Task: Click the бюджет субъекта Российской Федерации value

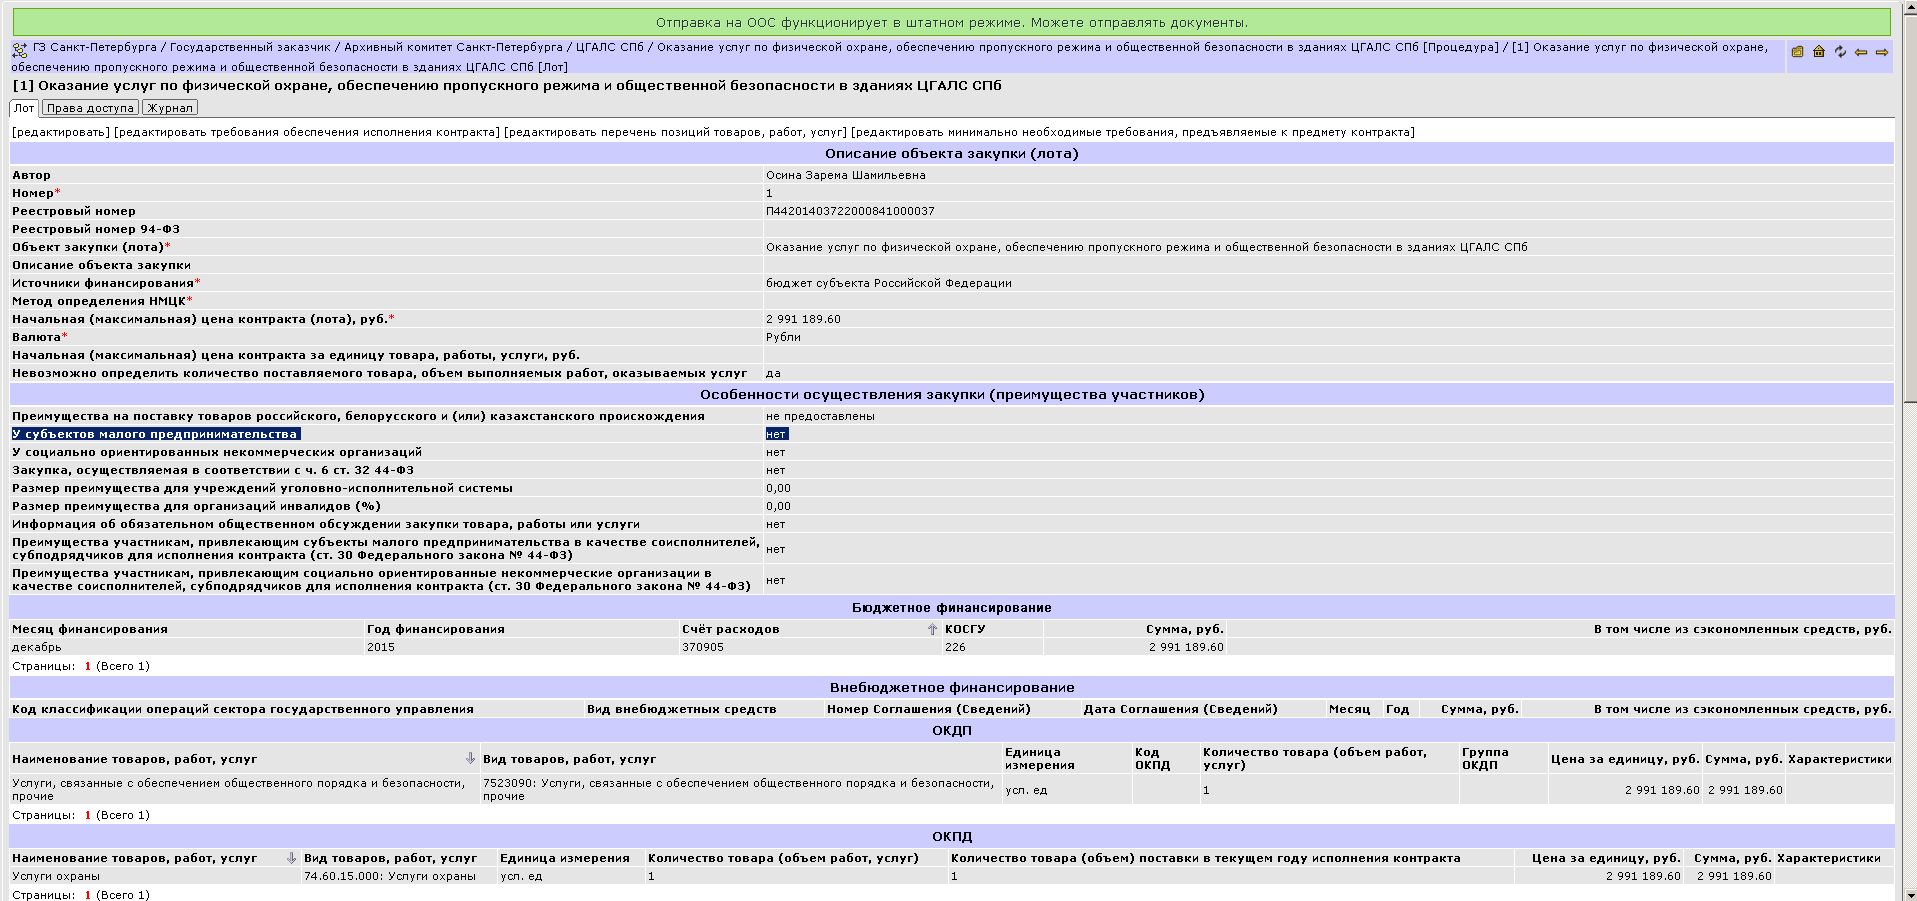Action: 889,283
